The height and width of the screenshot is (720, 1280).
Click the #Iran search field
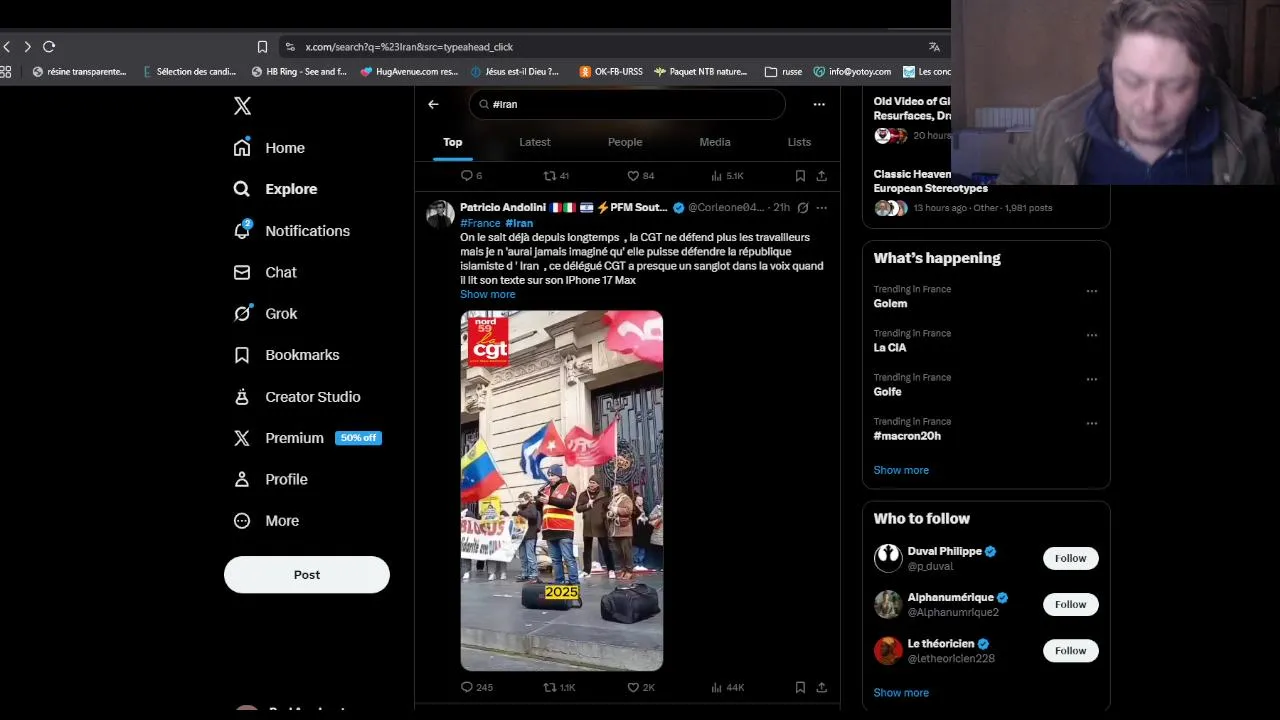click(627, 104)
